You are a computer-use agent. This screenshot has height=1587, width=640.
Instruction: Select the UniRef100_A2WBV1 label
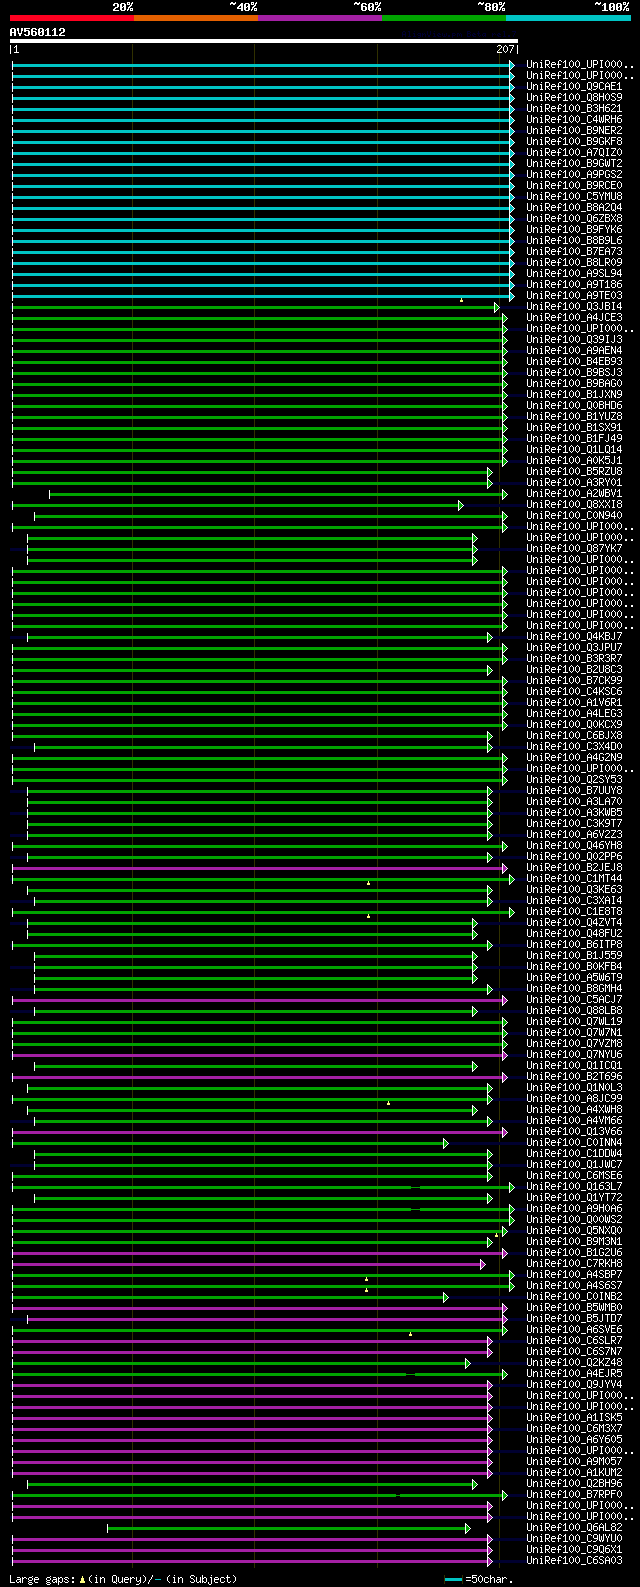[574, 494]
